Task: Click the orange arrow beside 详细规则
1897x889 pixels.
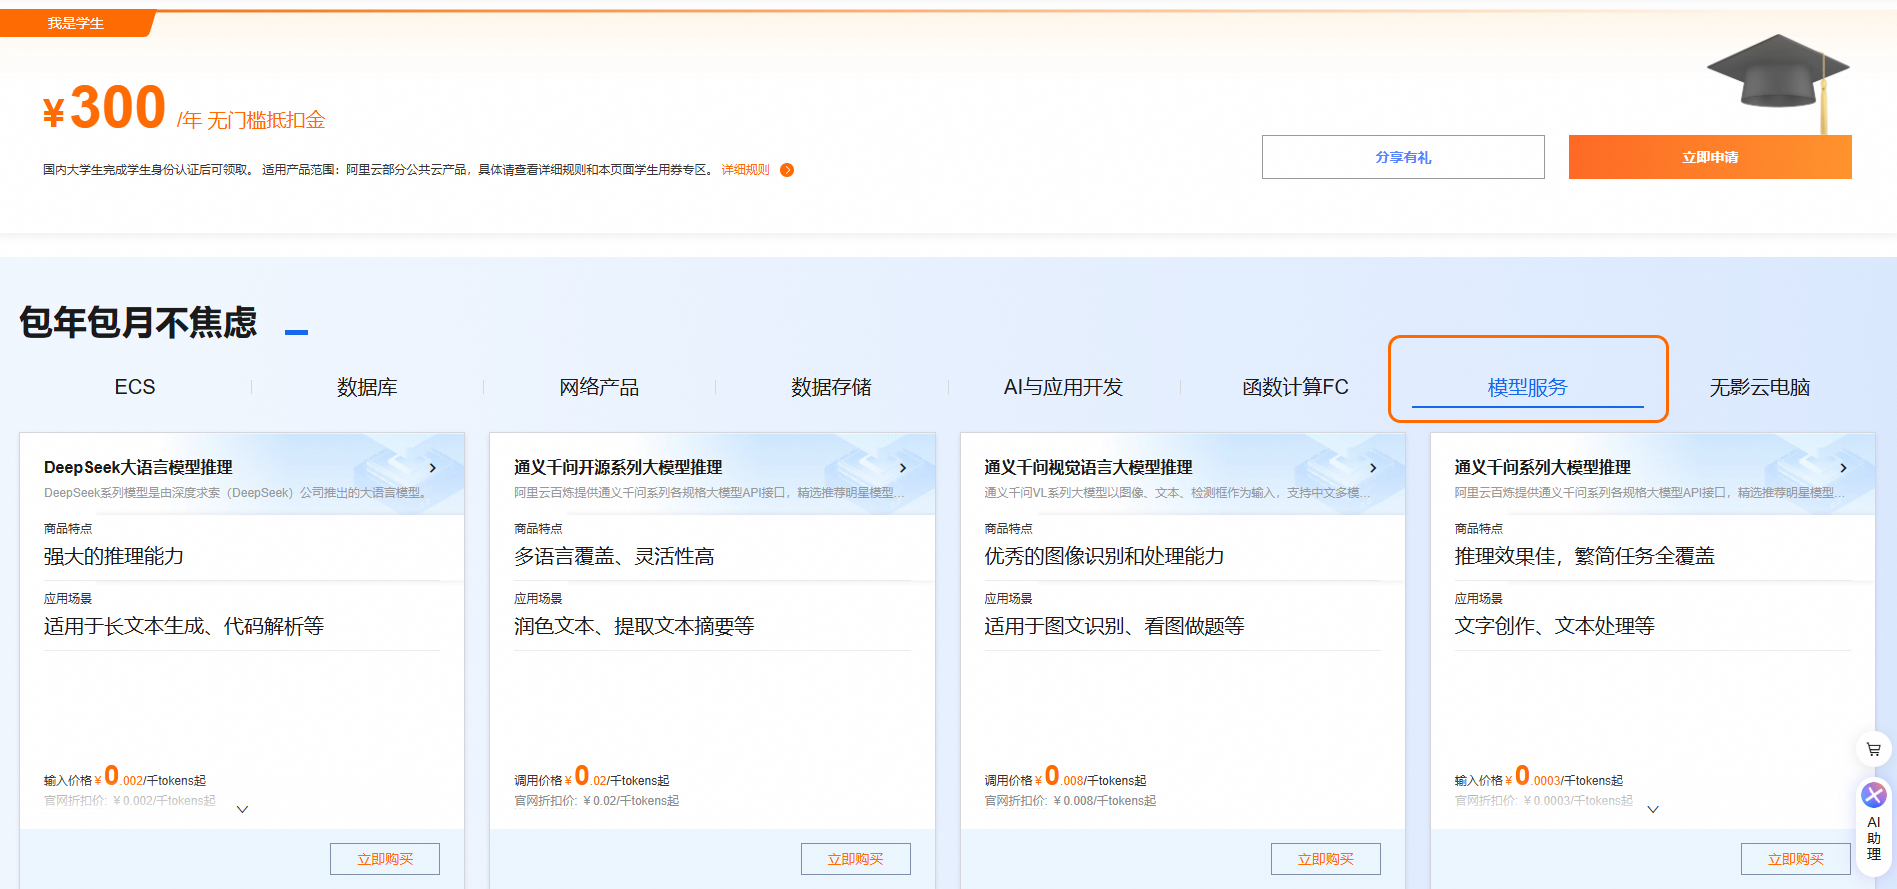Action: 787,170
